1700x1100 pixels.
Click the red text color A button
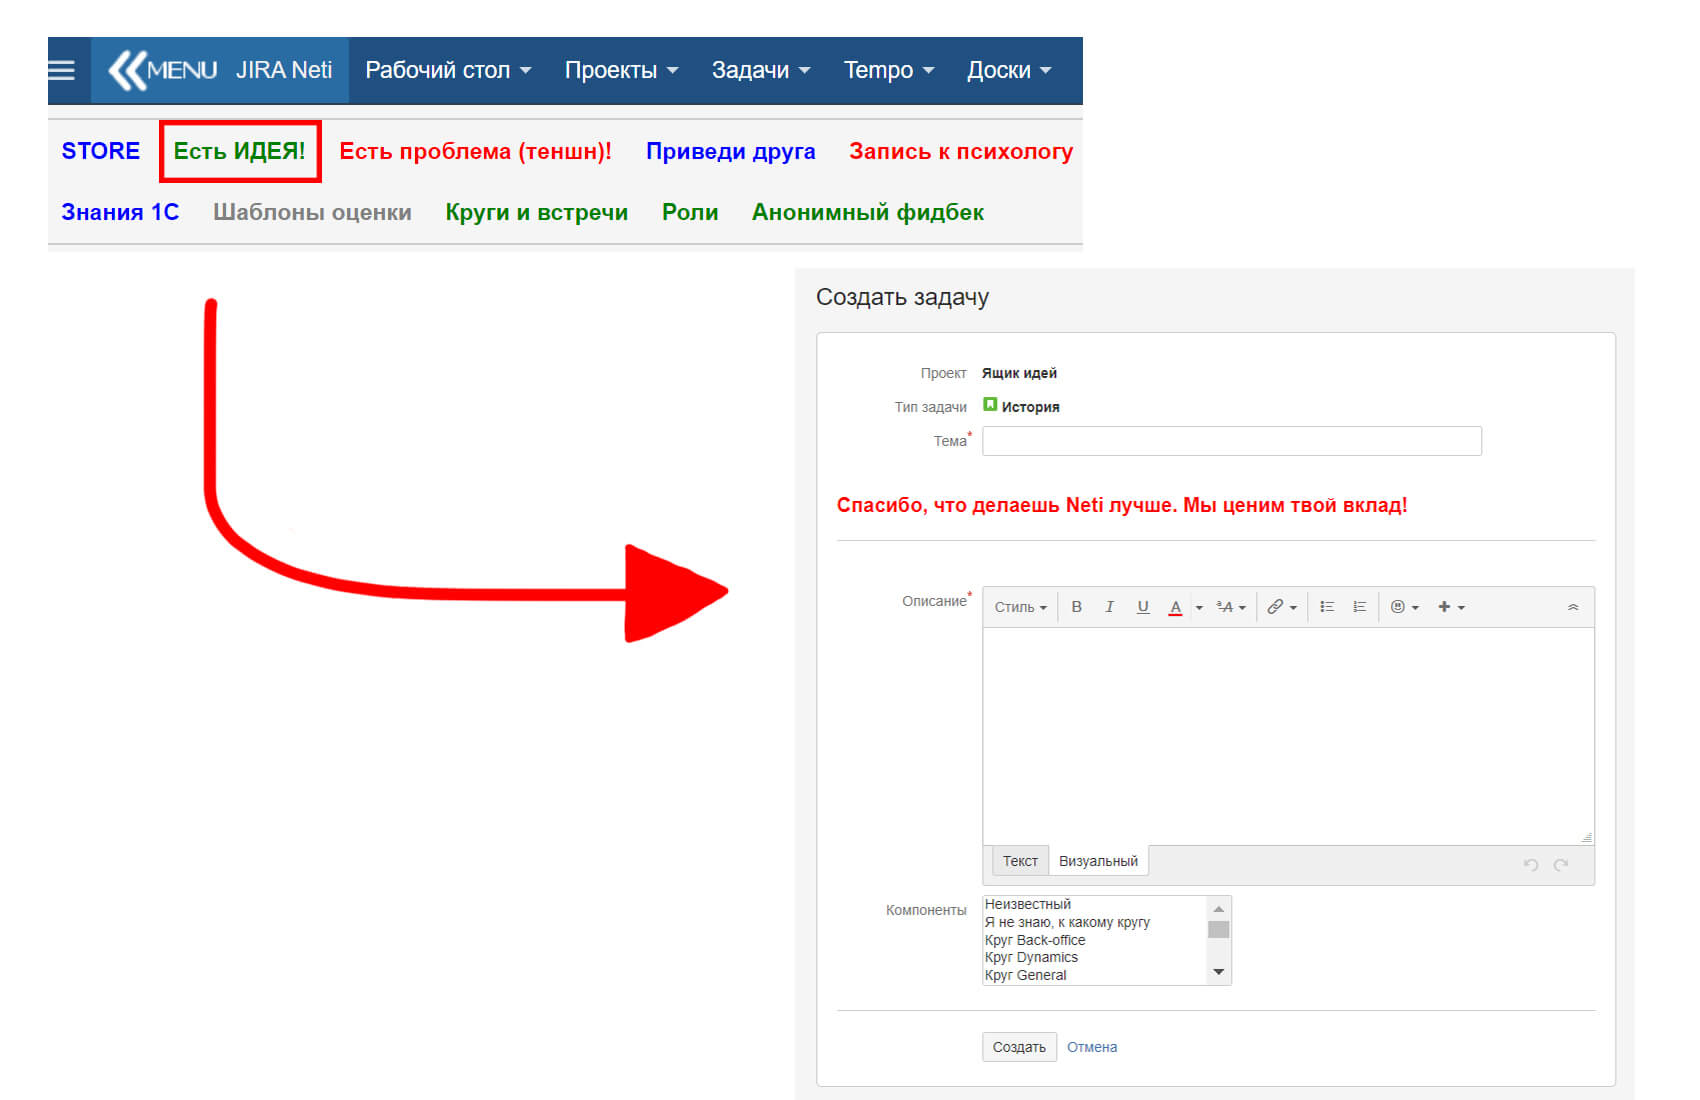1176,607
